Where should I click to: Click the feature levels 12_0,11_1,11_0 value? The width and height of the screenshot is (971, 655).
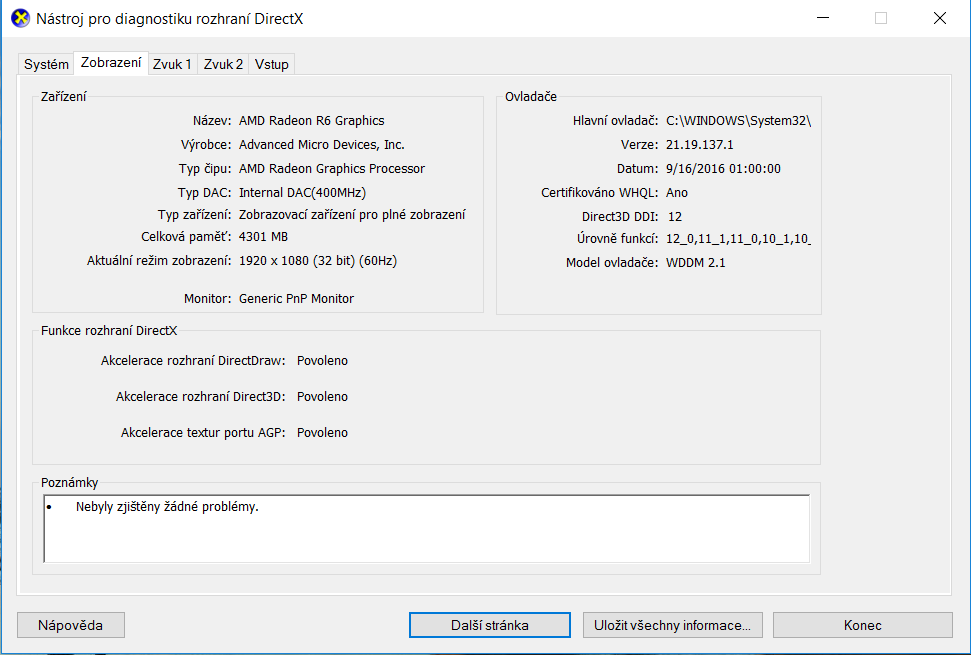pyautogui.click(x=738, y=239)
